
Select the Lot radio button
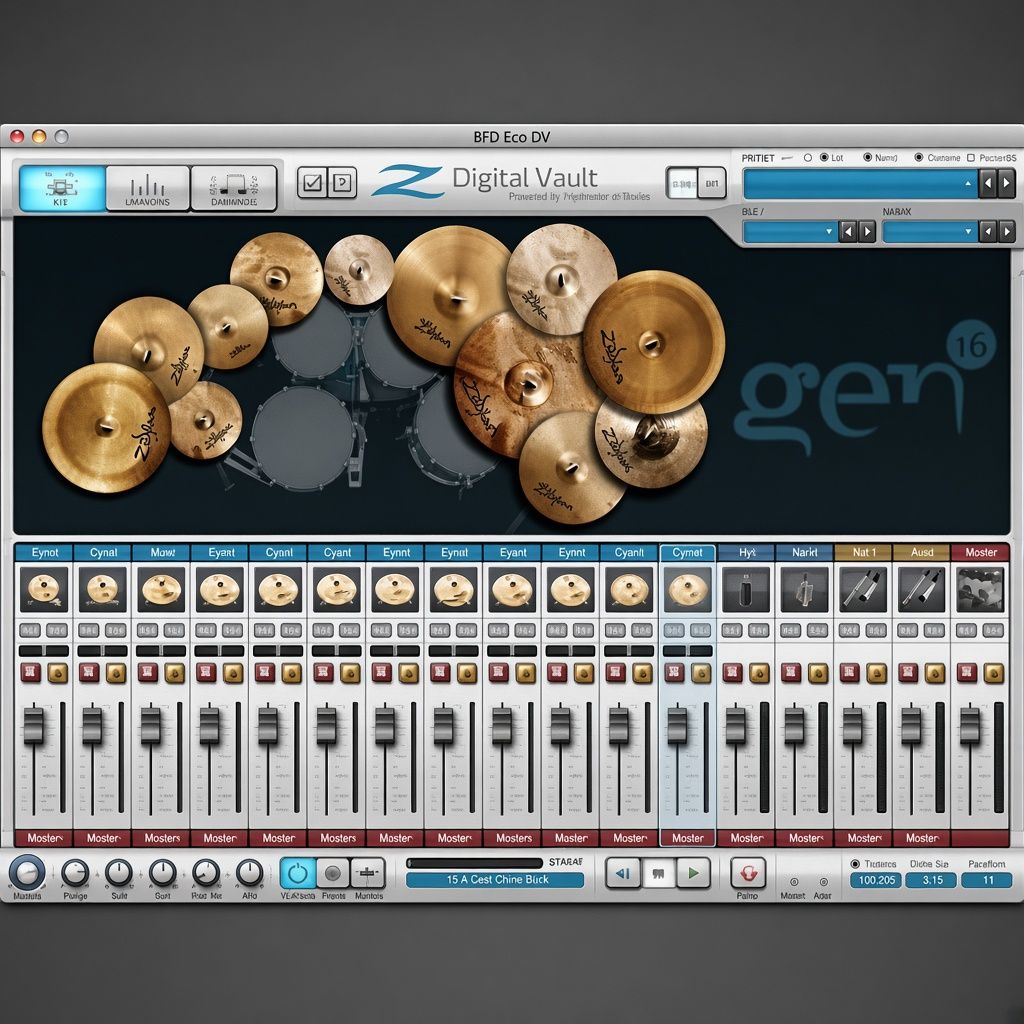[x=824, y=157]
